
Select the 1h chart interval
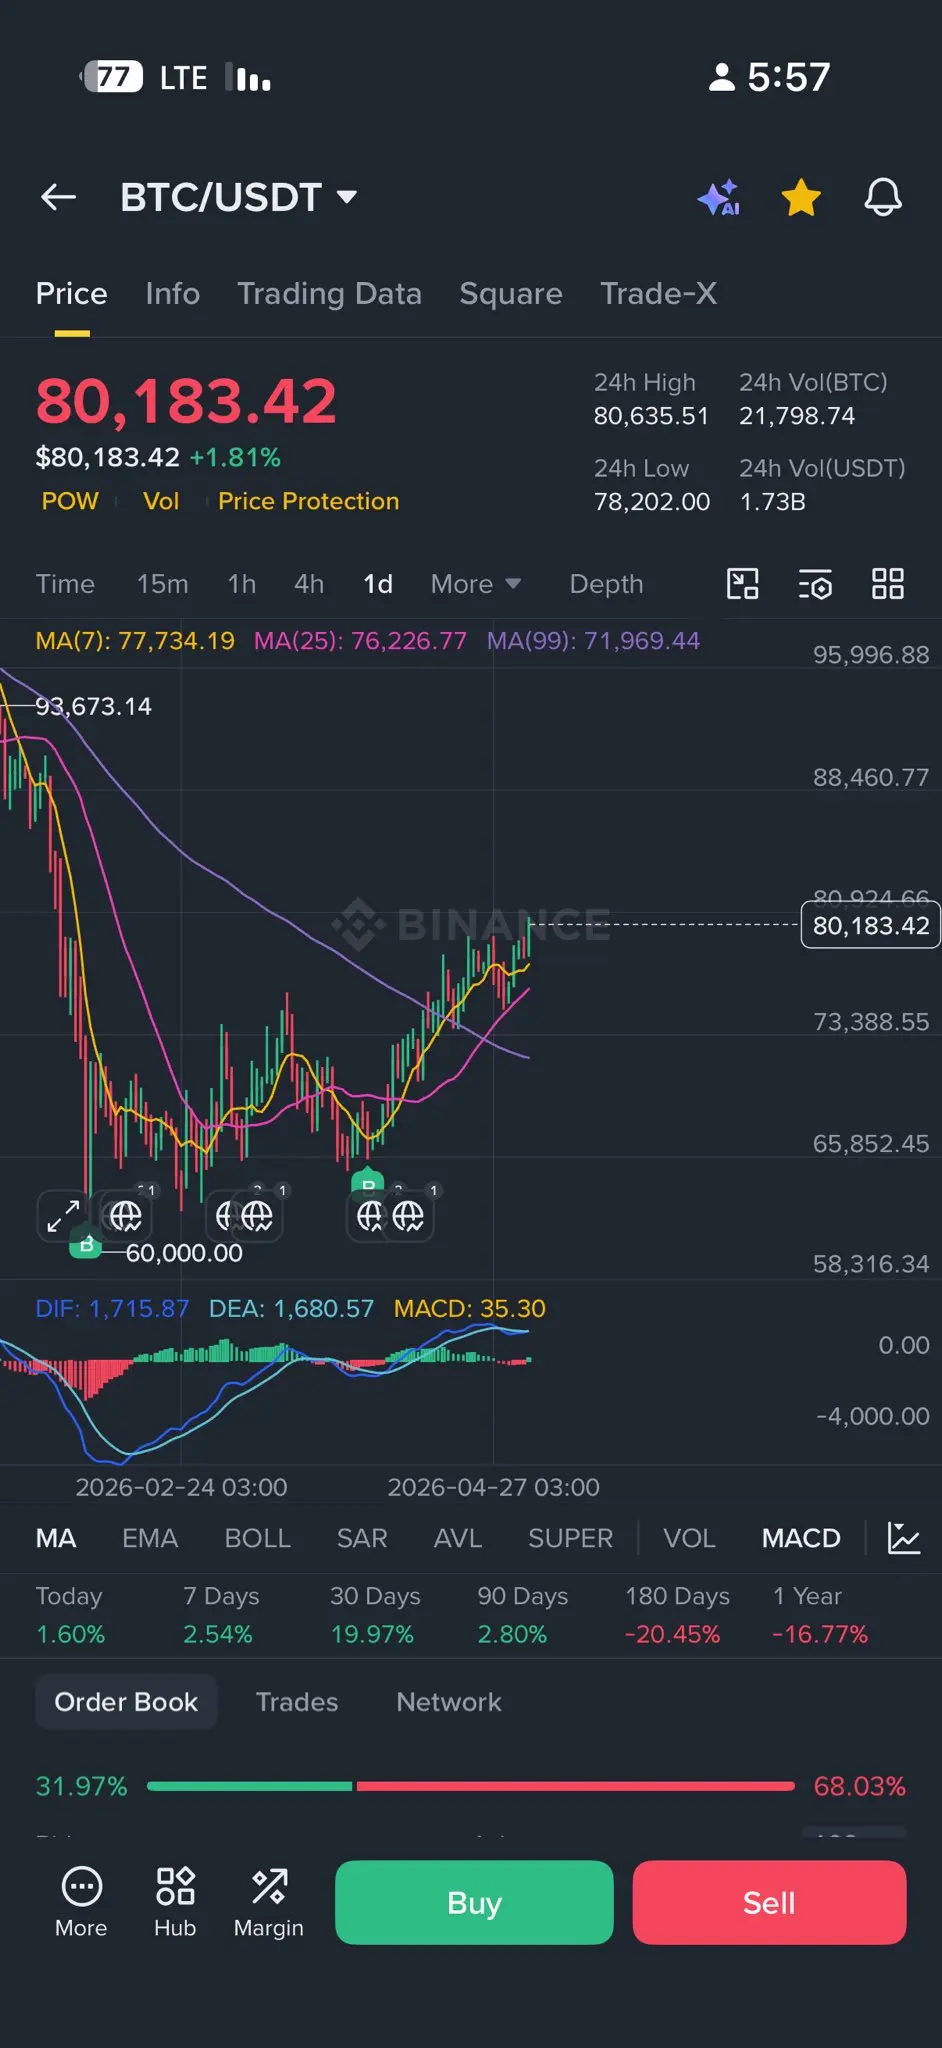(x=241, y=584)
